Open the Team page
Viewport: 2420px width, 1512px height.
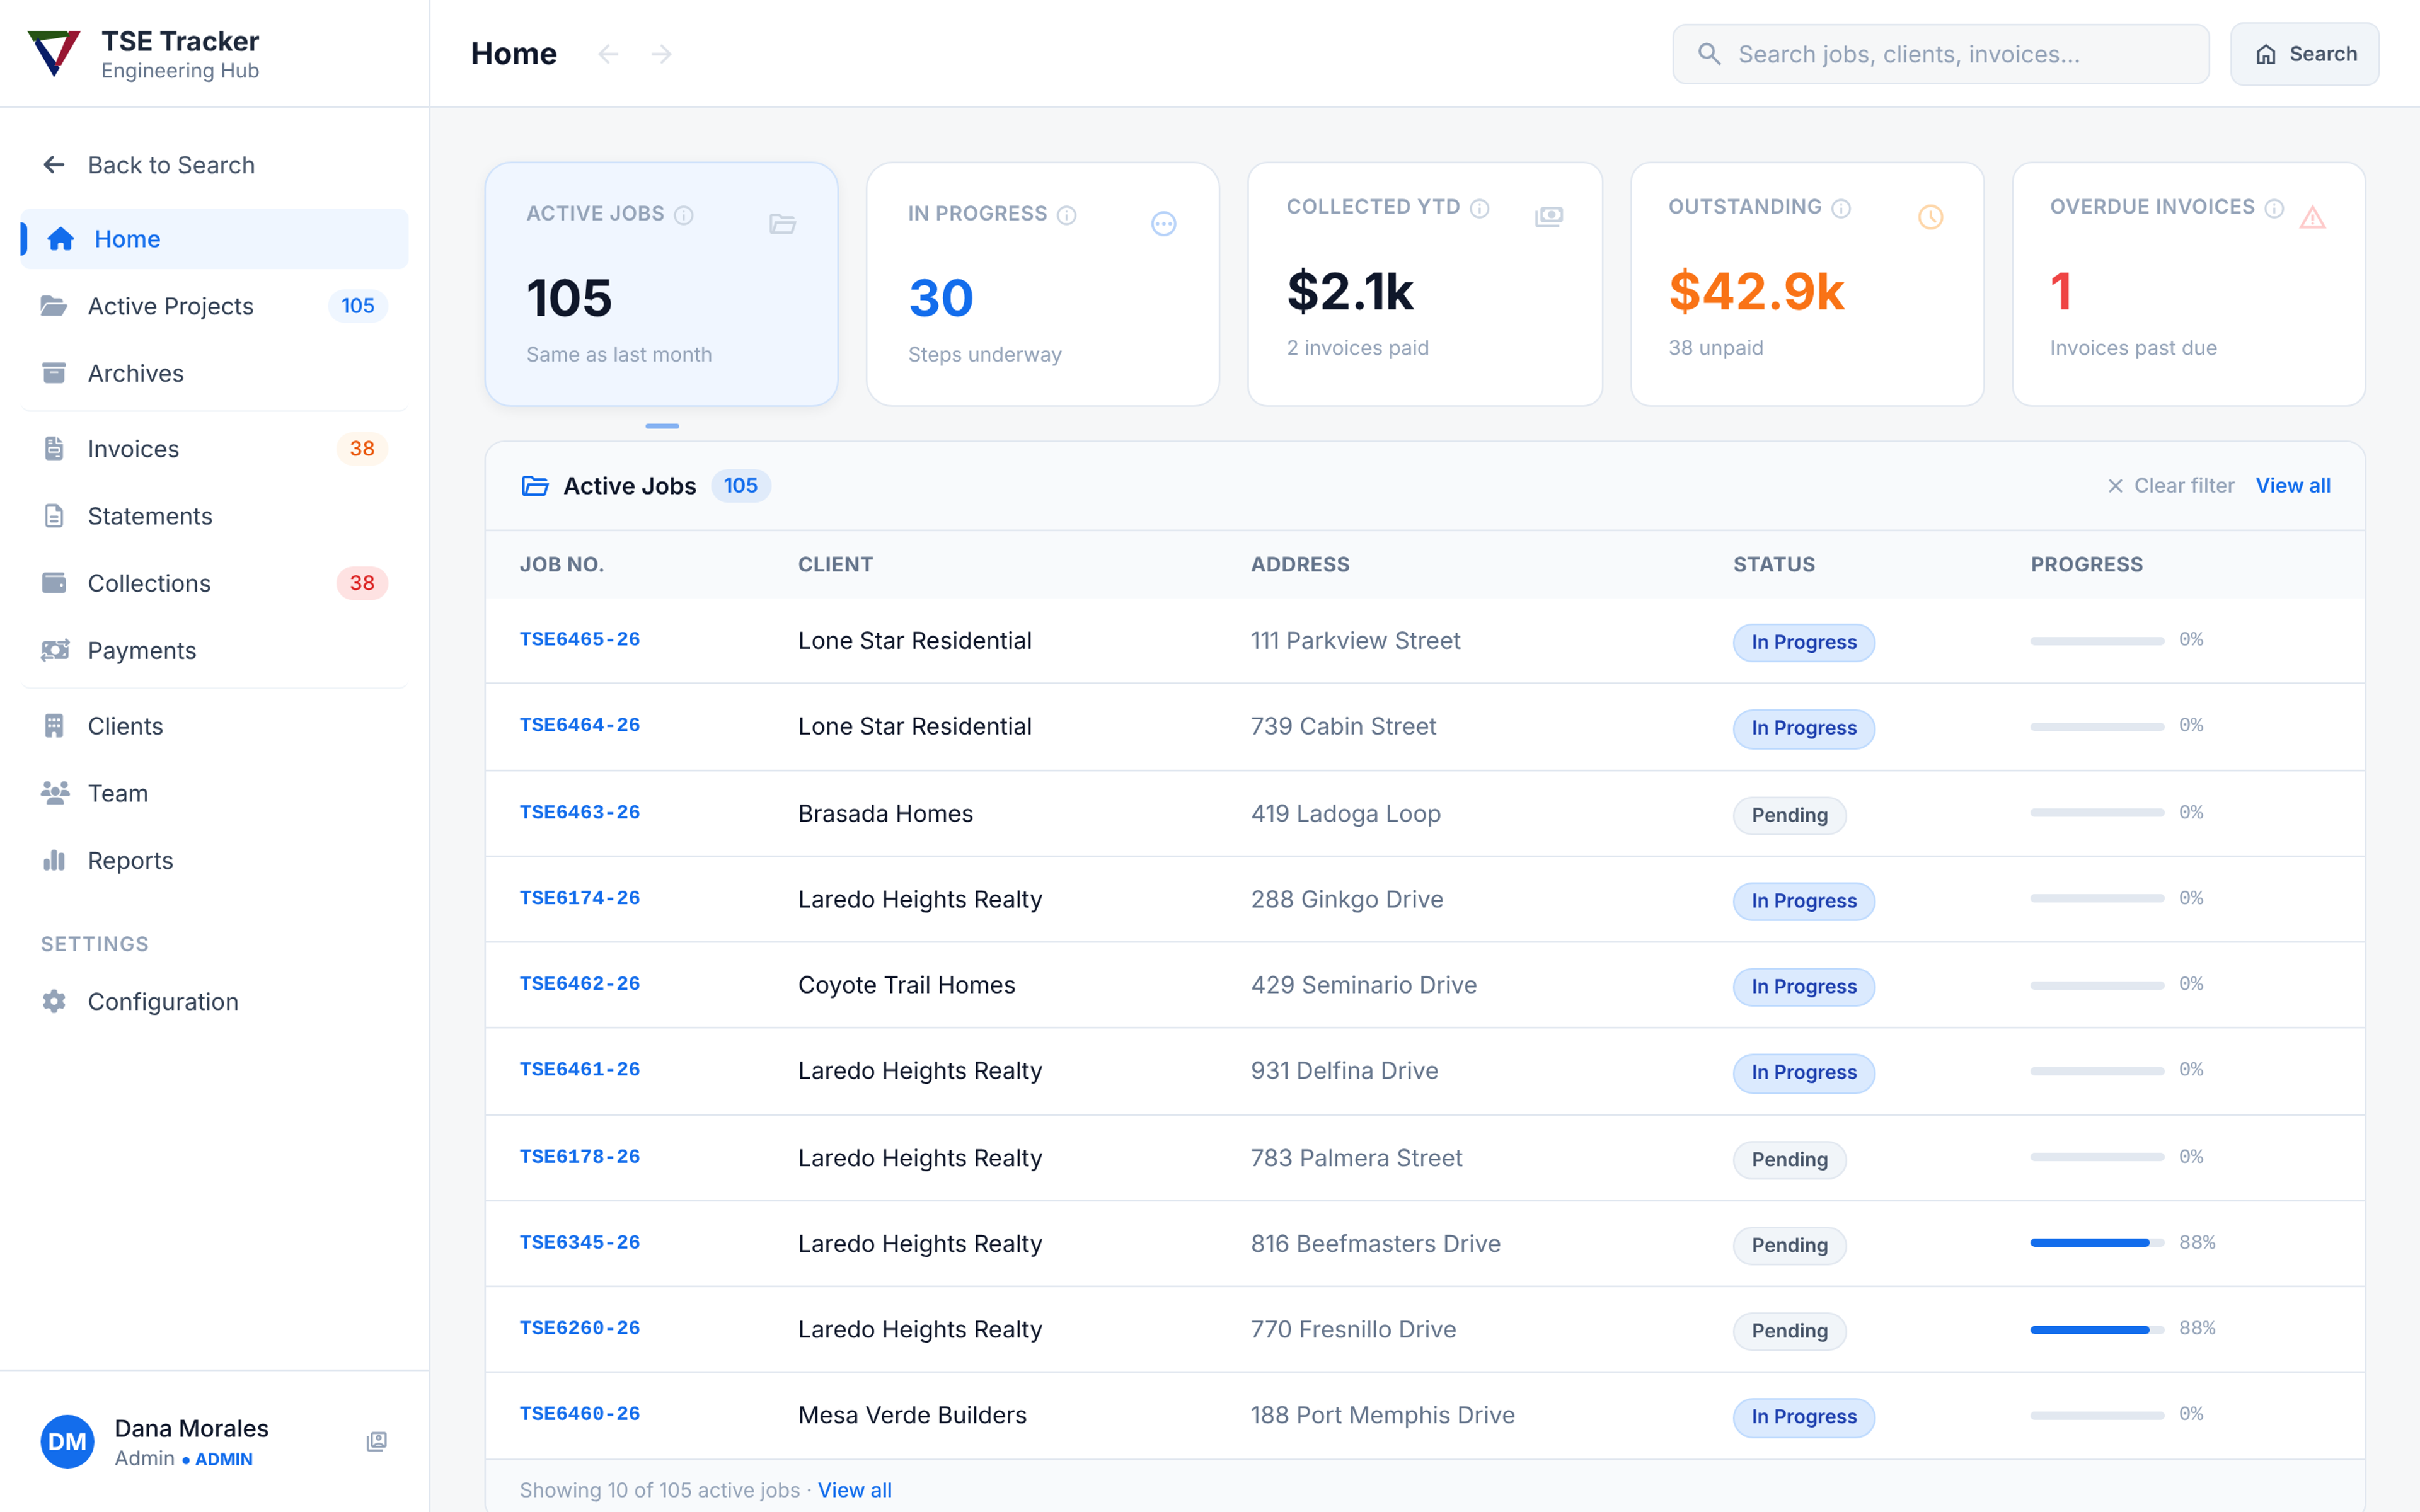click(214, 793)
